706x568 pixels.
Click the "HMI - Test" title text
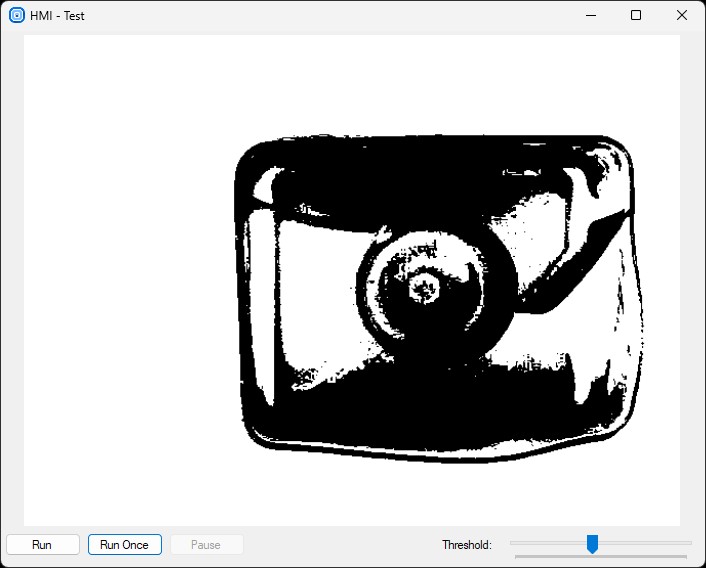[x=58, y=15]
